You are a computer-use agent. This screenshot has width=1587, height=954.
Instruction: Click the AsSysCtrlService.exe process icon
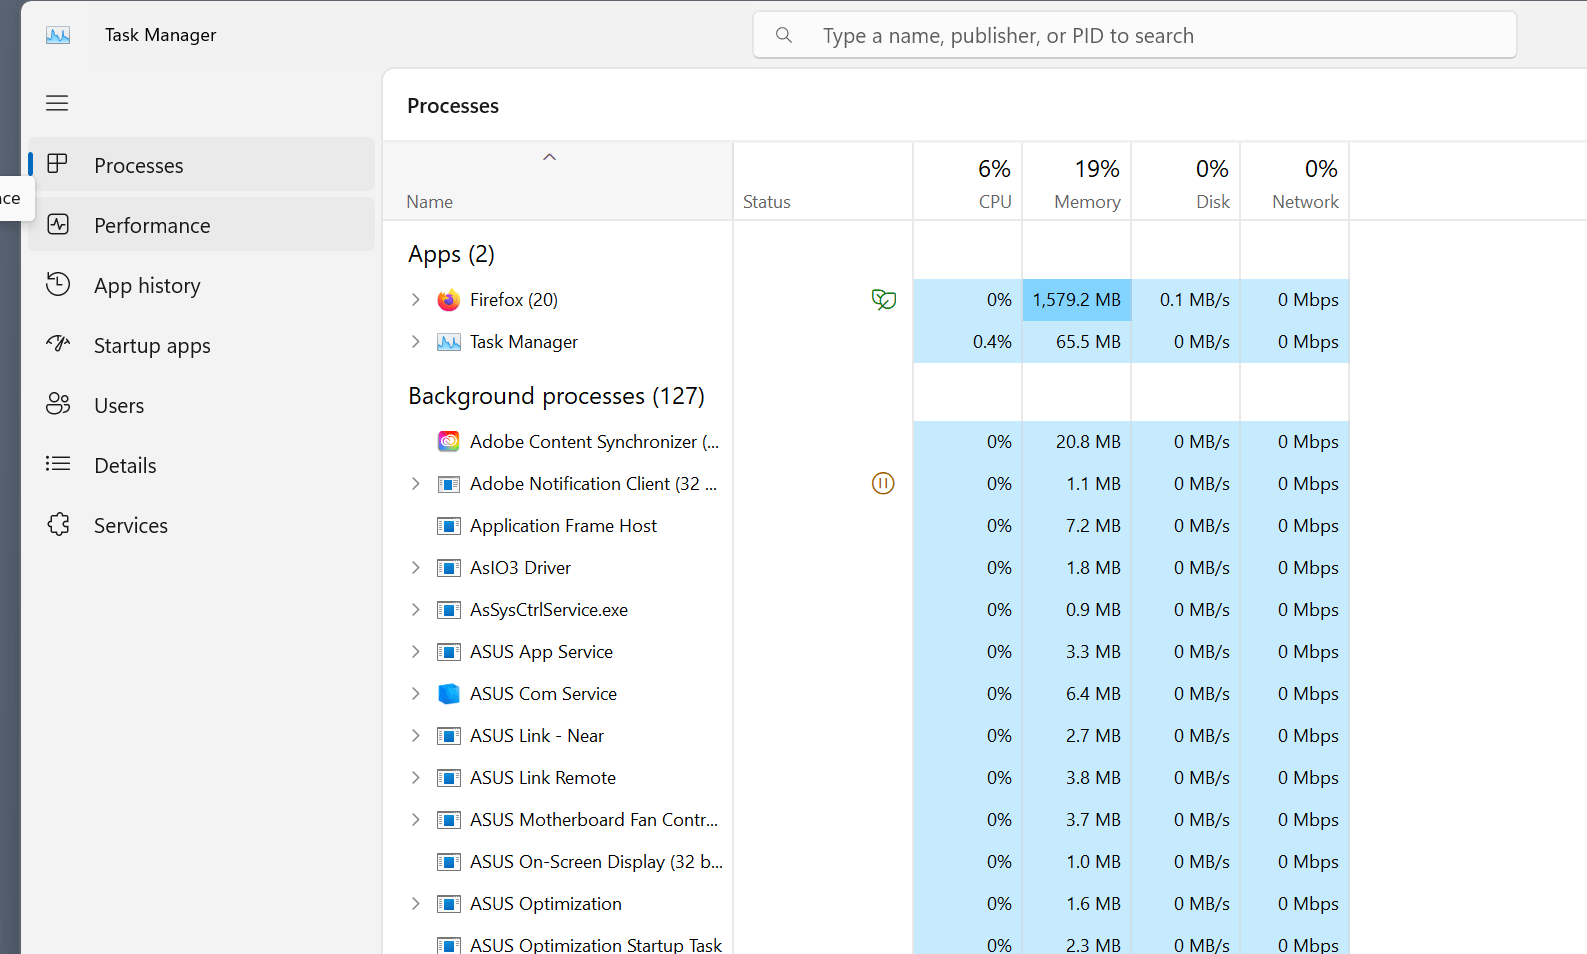449,610
